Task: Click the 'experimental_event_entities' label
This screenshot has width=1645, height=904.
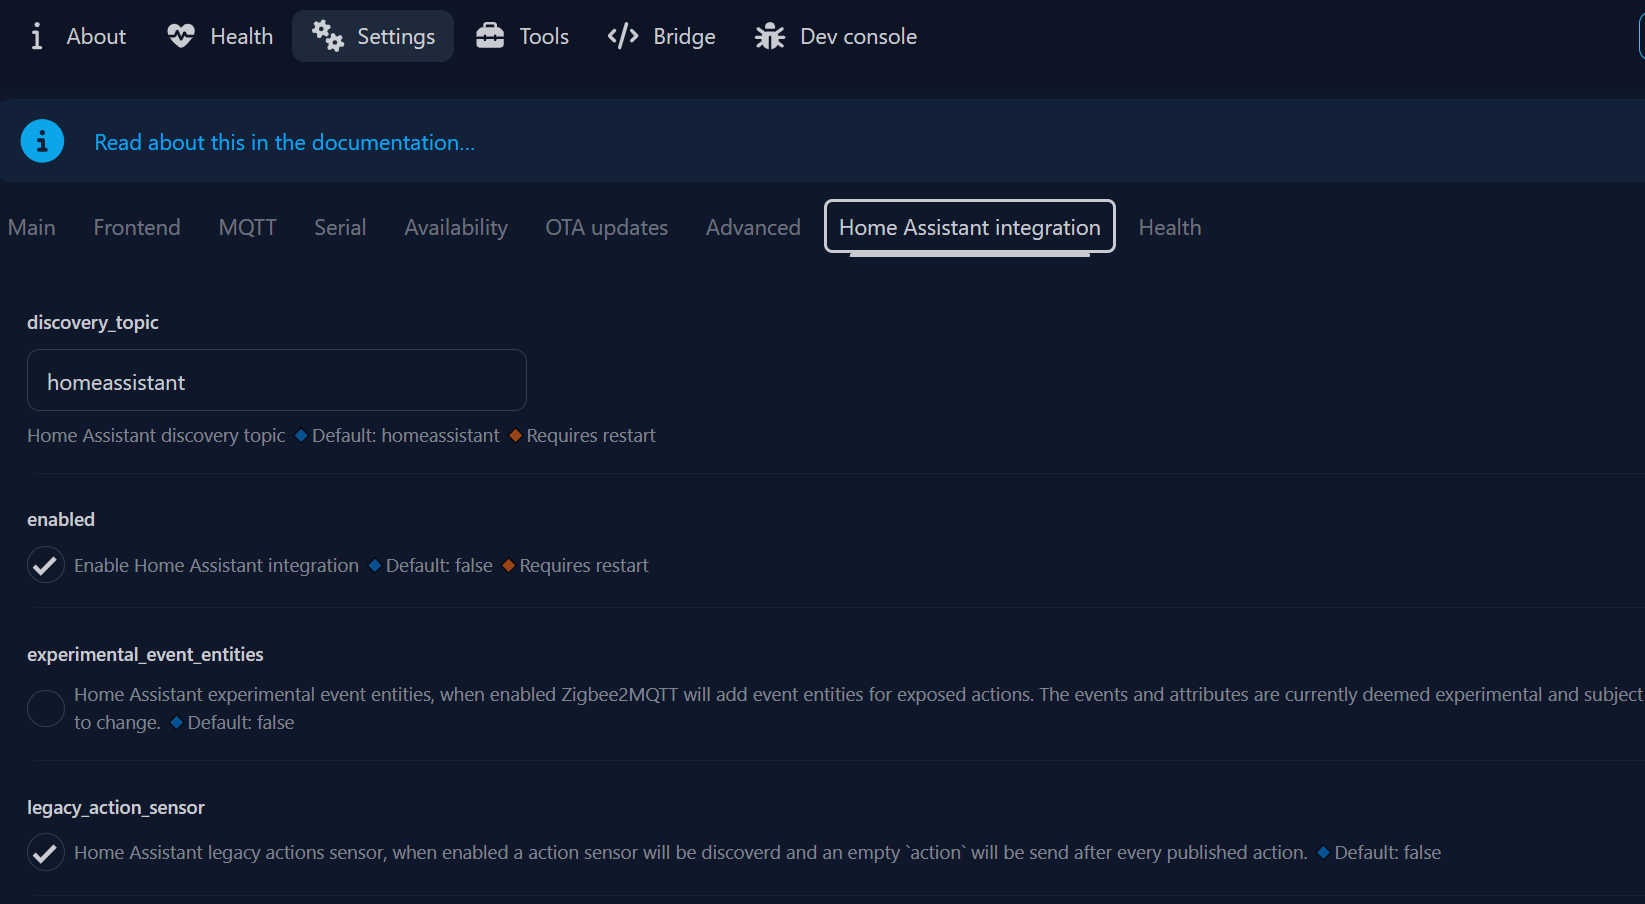Action: (x=145, y=654)
